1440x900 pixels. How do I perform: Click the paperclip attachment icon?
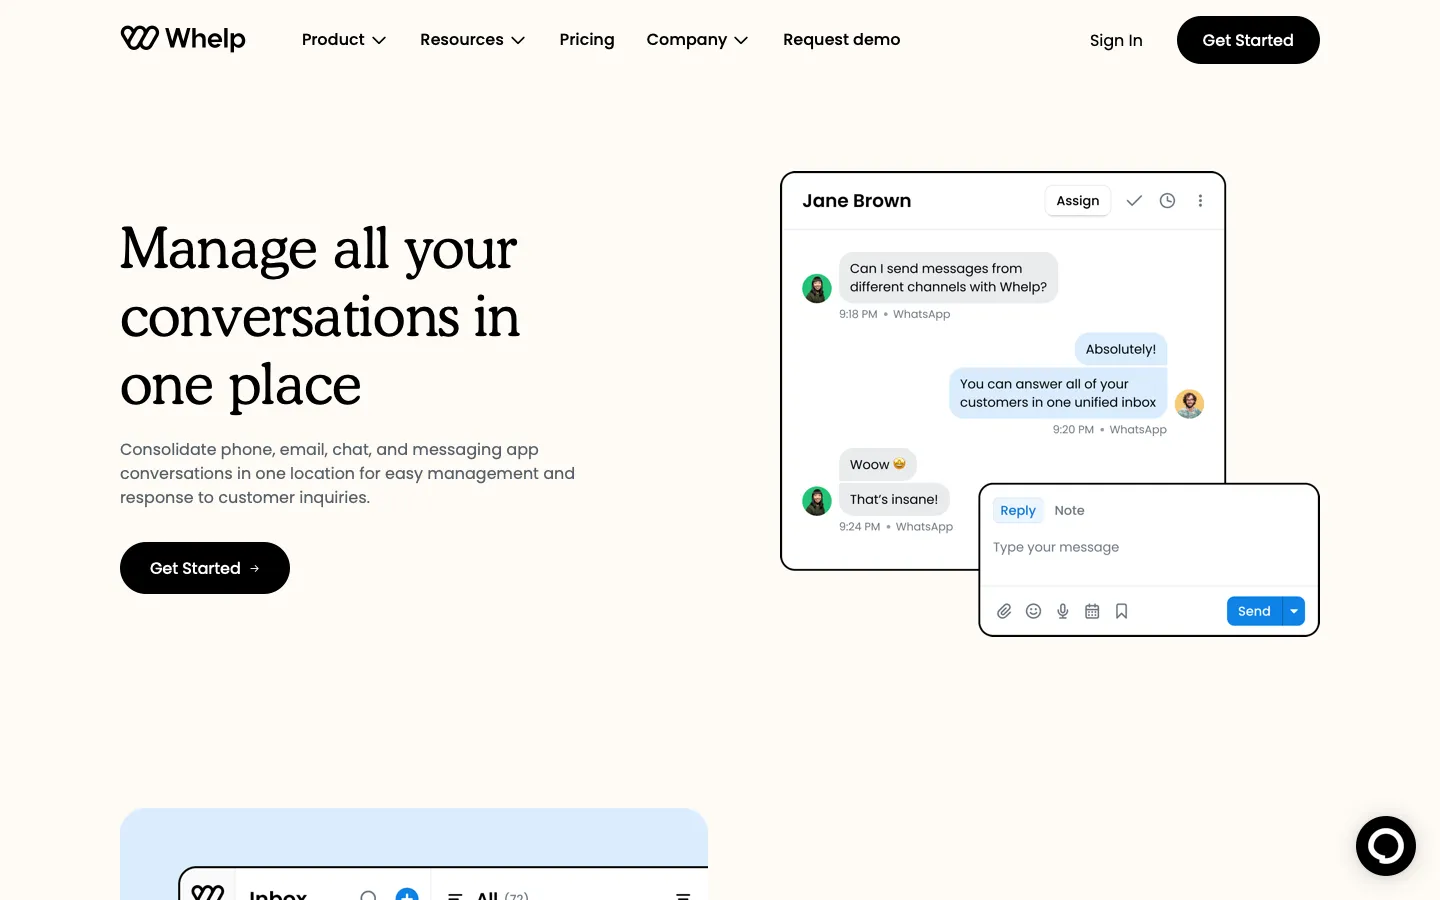pos(1004,611)
